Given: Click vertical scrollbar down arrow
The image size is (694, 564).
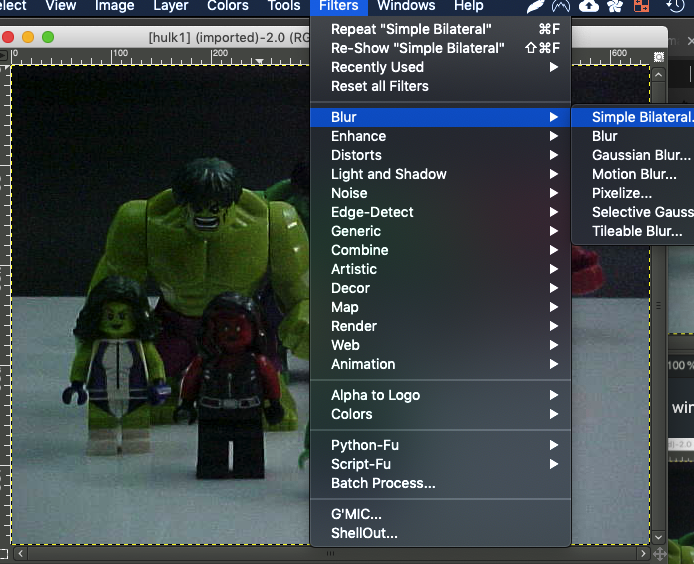Looking at the screenshot, I should pos(659,537).
